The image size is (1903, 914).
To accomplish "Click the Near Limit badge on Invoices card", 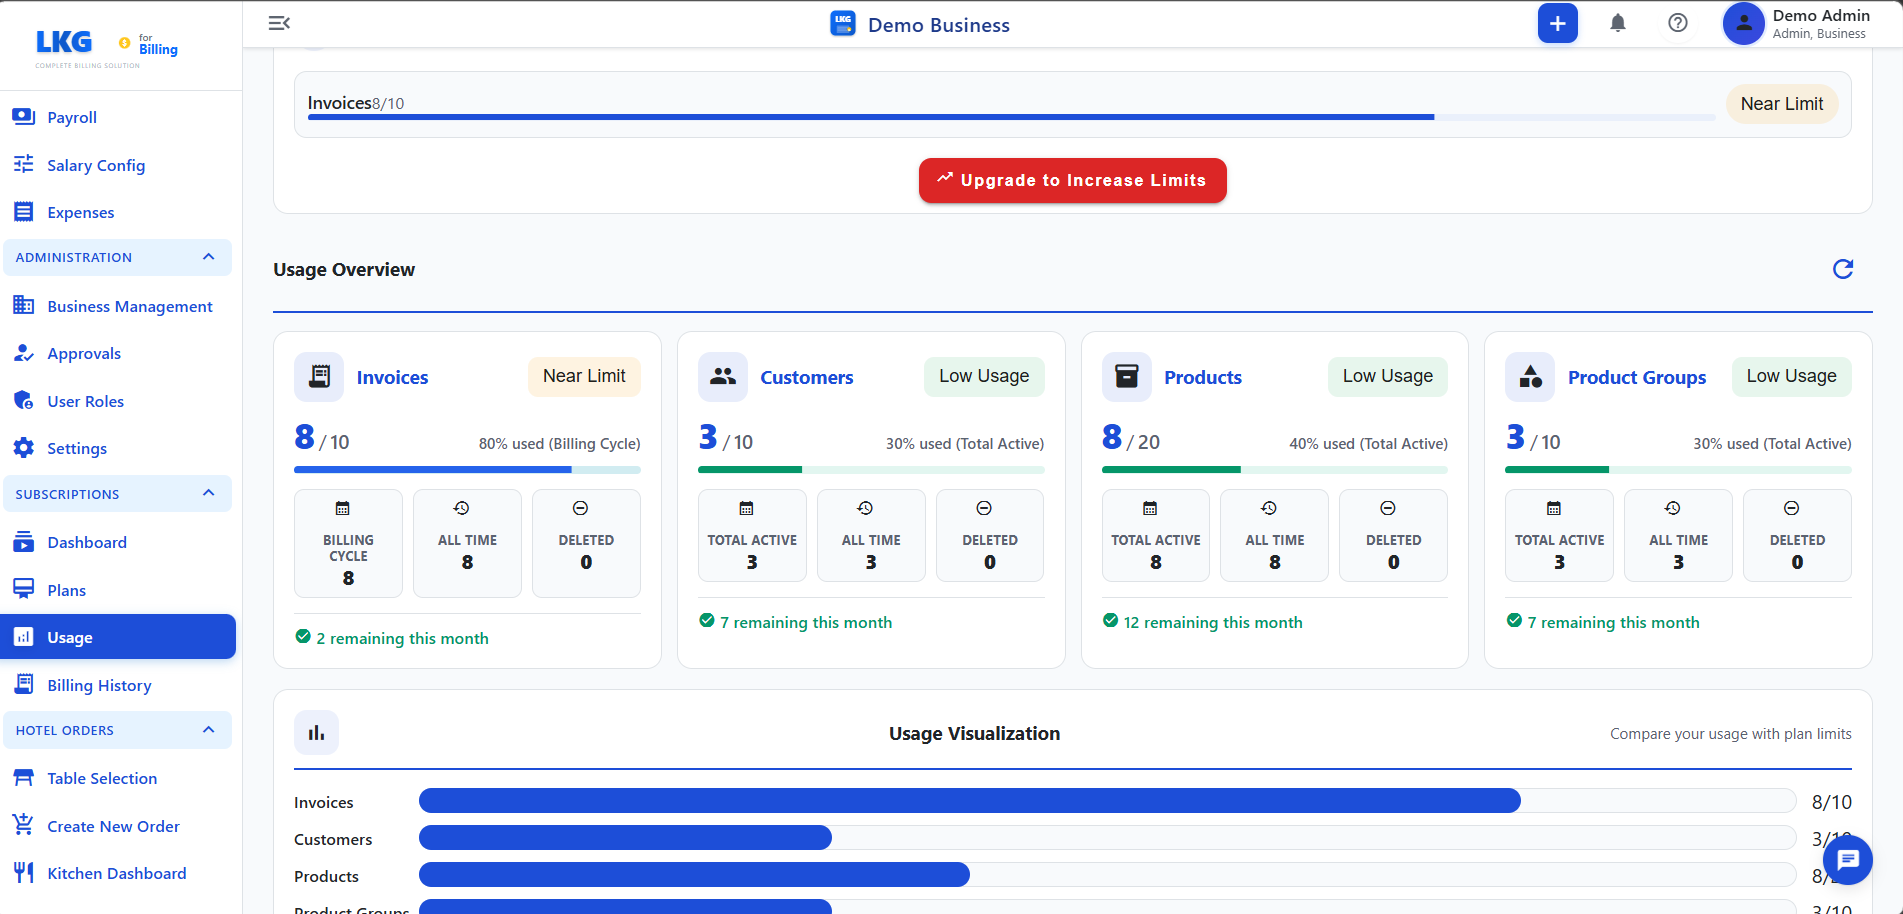I will [x=584, y=376].
